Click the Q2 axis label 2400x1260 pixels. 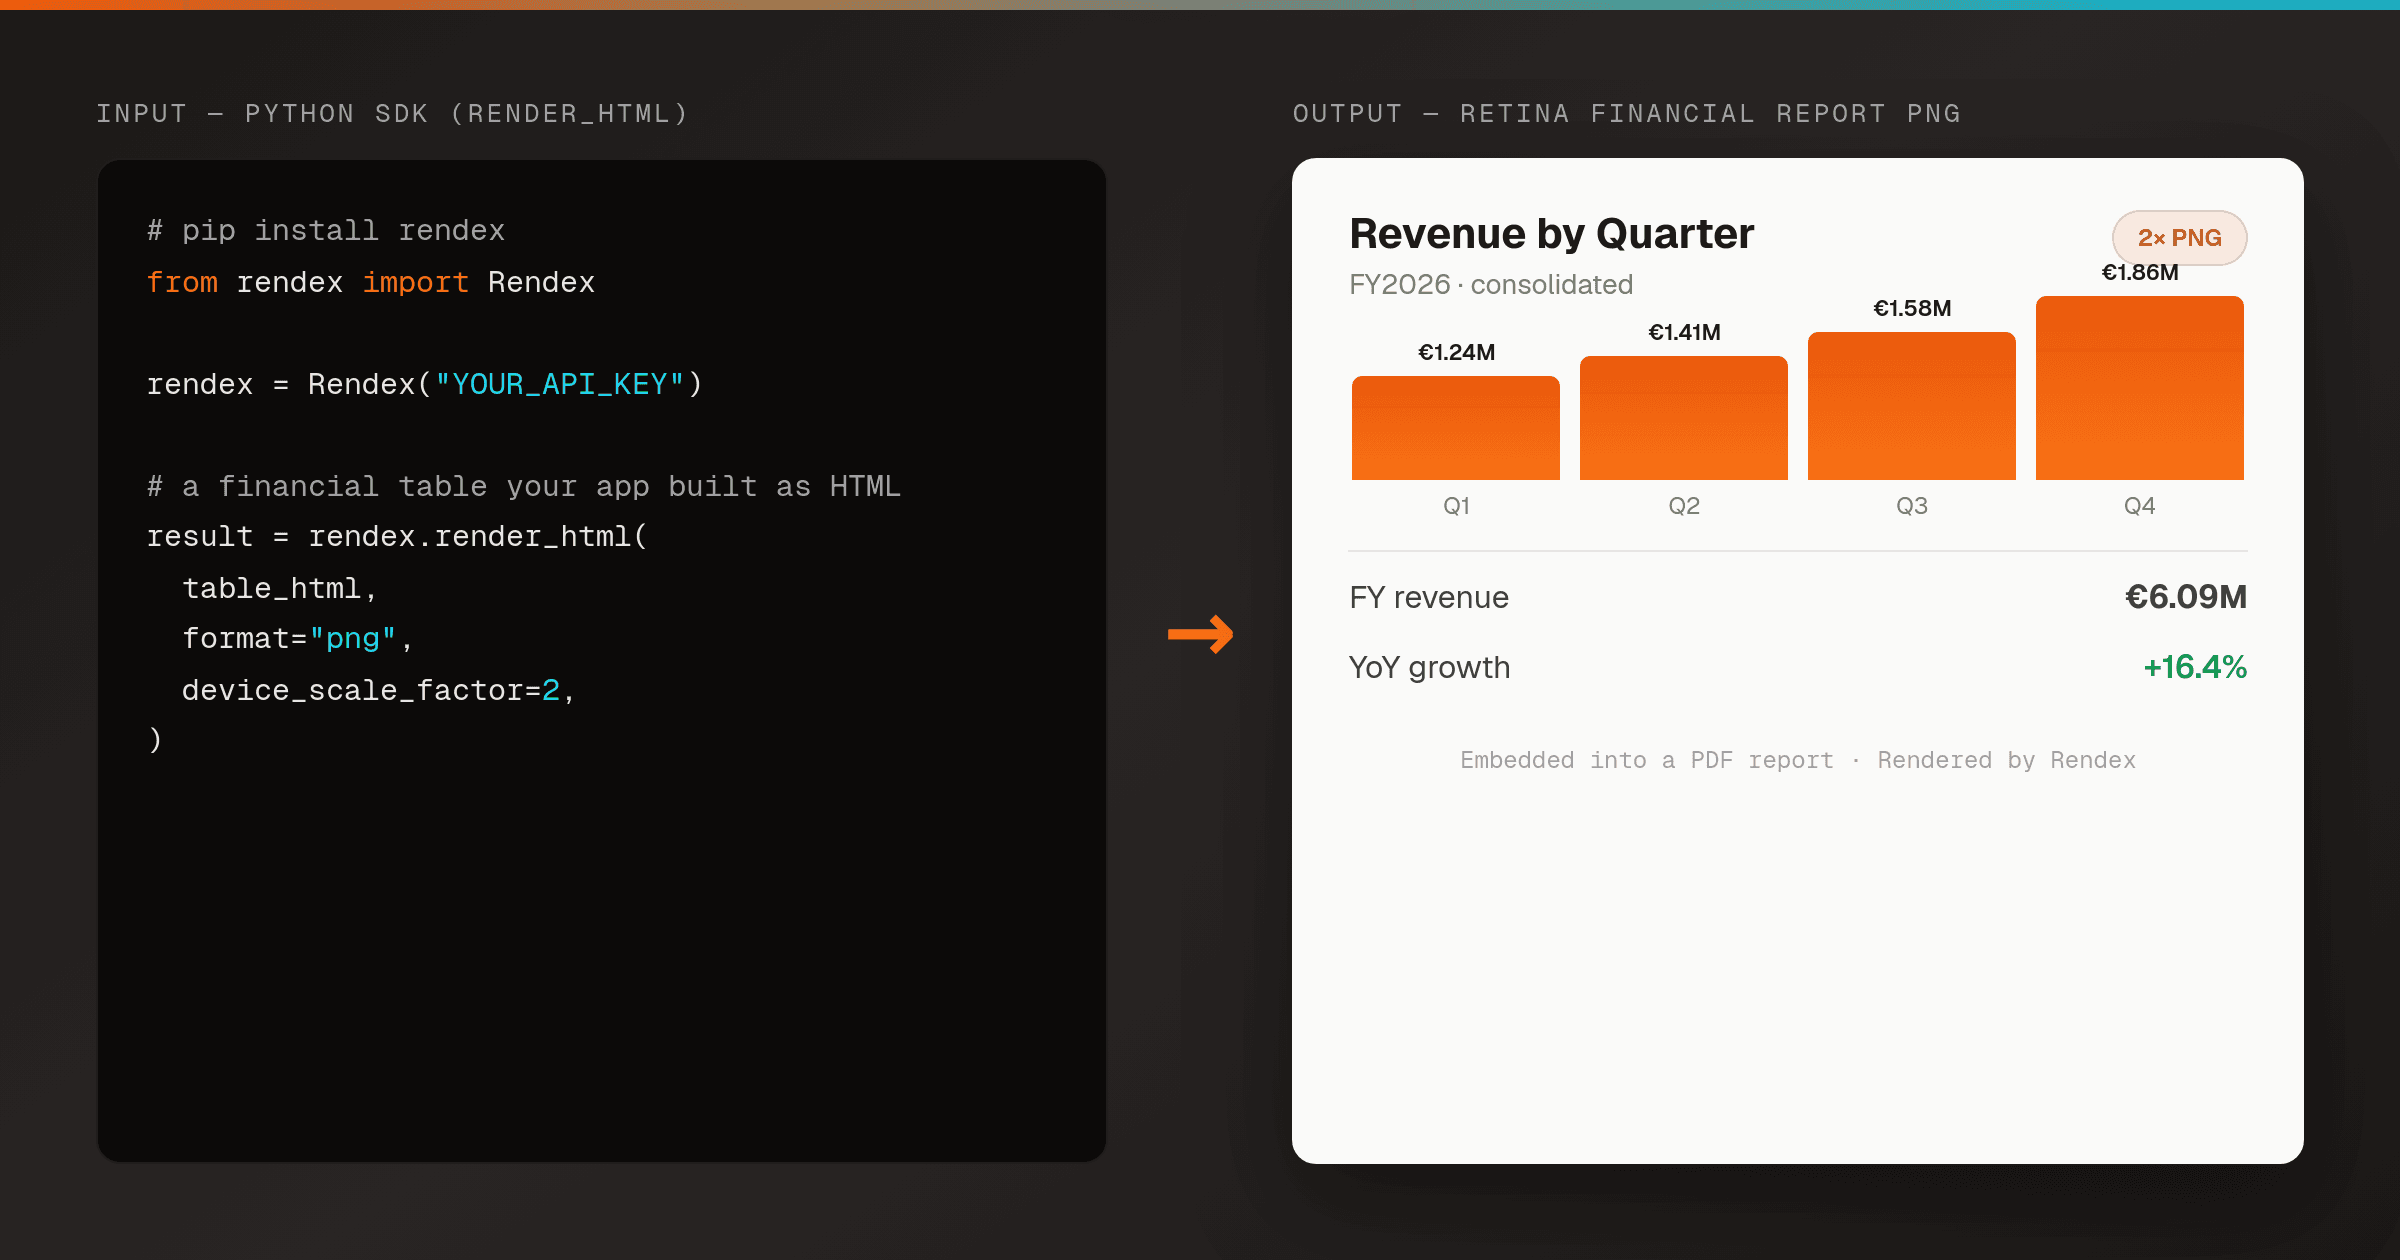point(1684,506)
